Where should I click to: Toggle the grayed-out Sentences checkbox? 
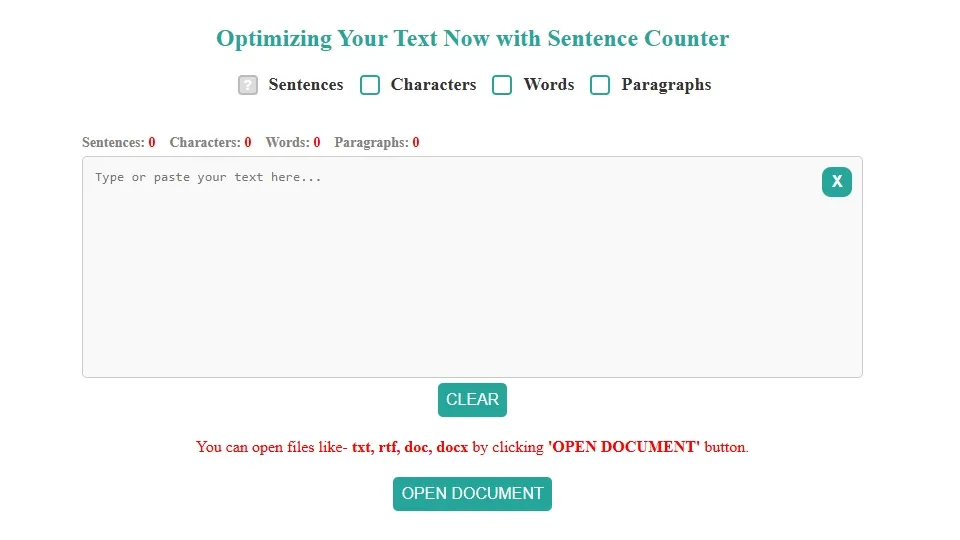247,85
